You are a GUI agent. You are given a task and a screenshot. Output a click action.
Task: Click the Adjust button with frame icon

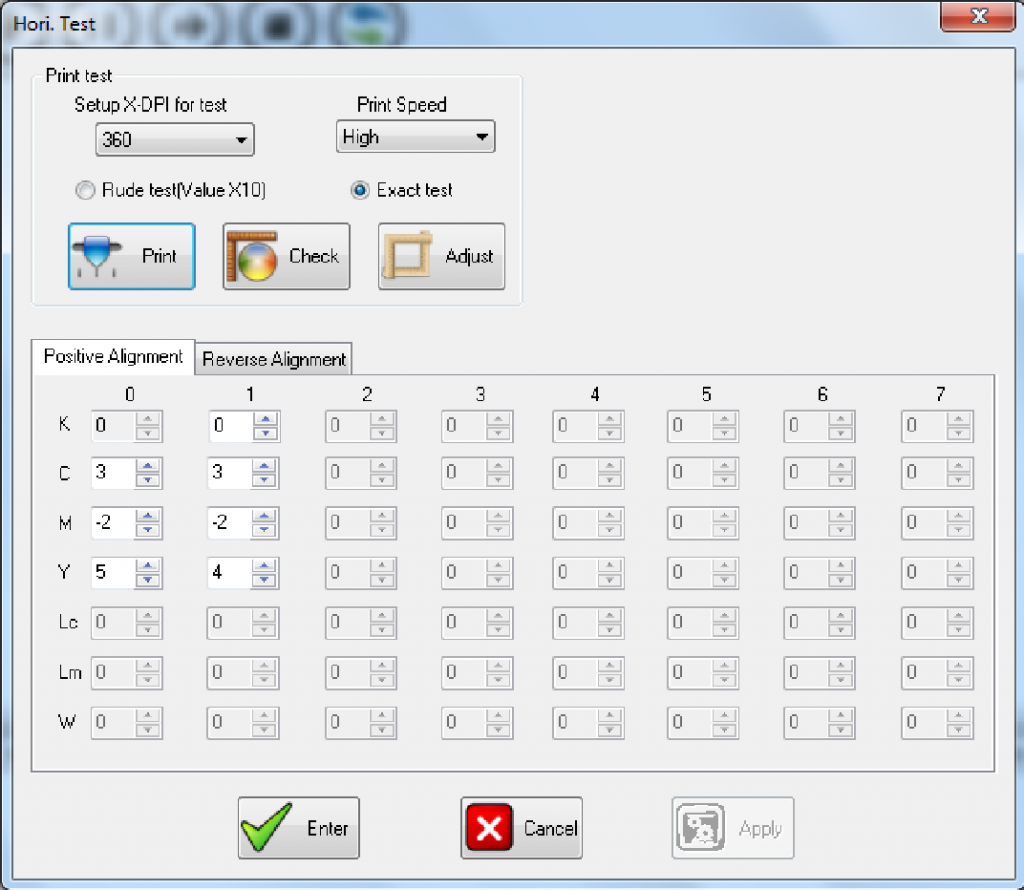441,257
